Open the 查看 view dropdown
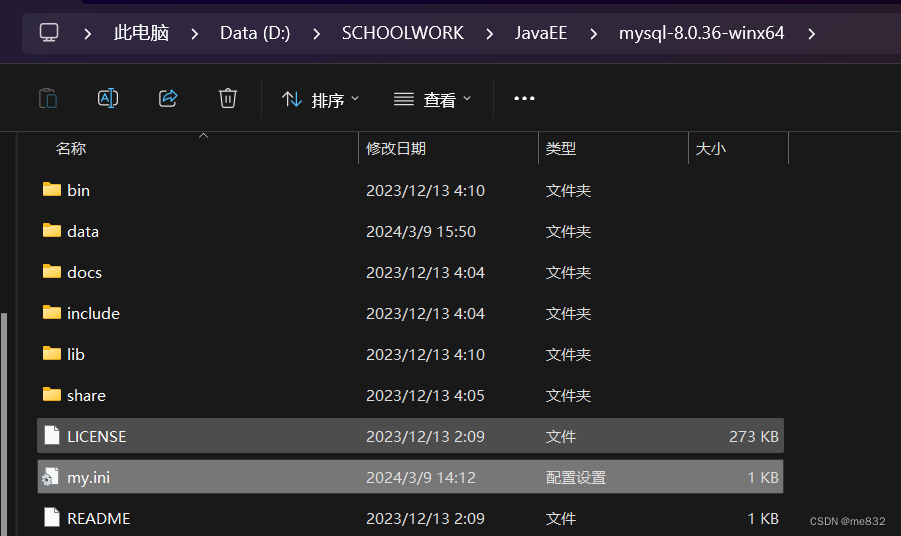This screenshot has height=536, width=901. pos(433,99)
